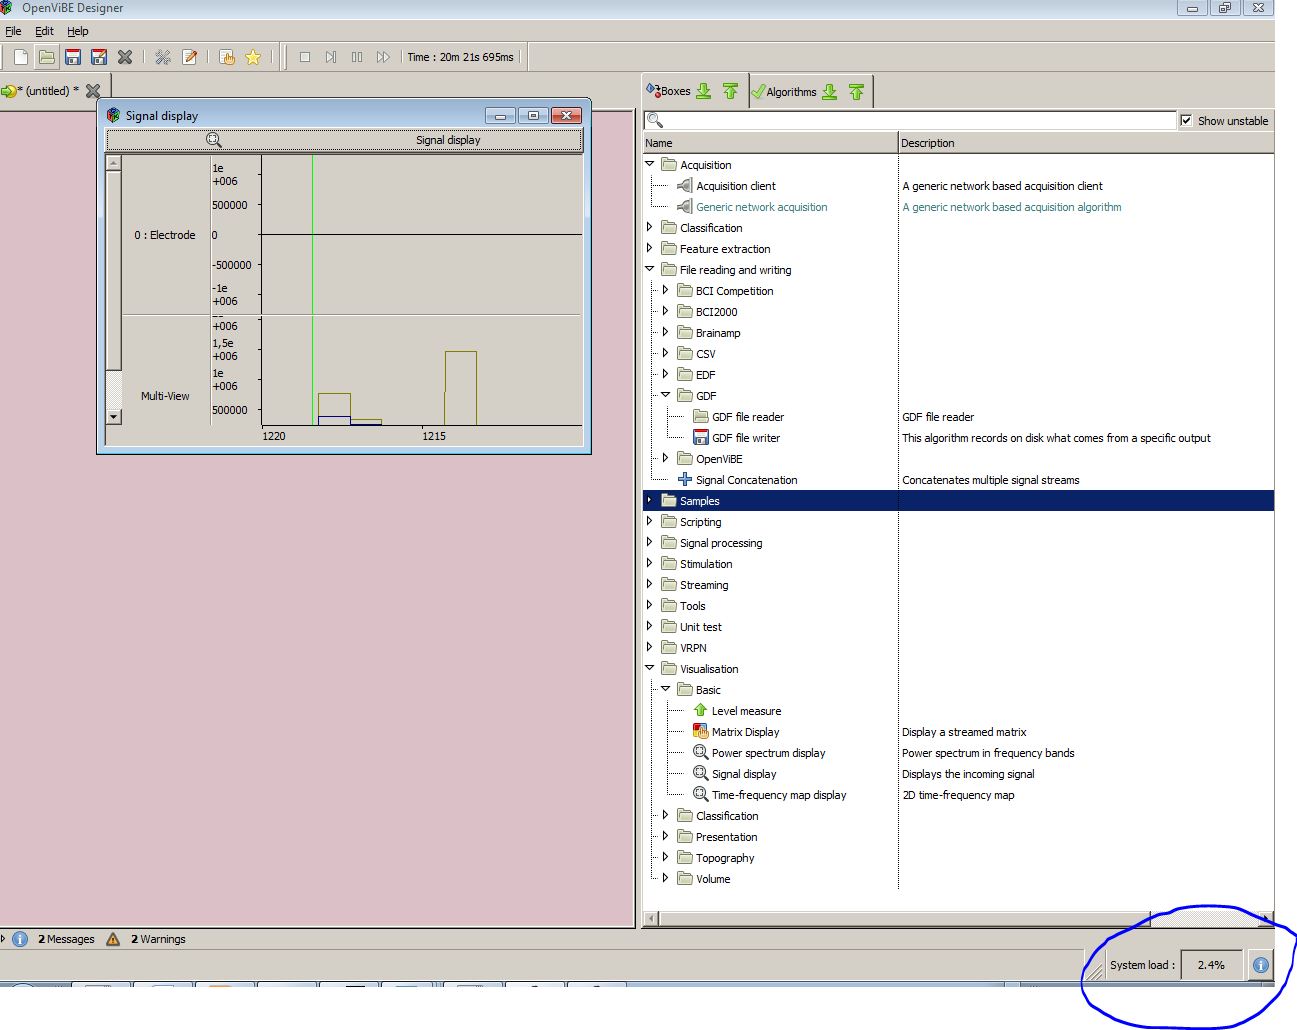Image resolution: width=1297 pixels, height=1030 pixels.
Task: Select Generic network acquisition box
Action: point(761,207)
